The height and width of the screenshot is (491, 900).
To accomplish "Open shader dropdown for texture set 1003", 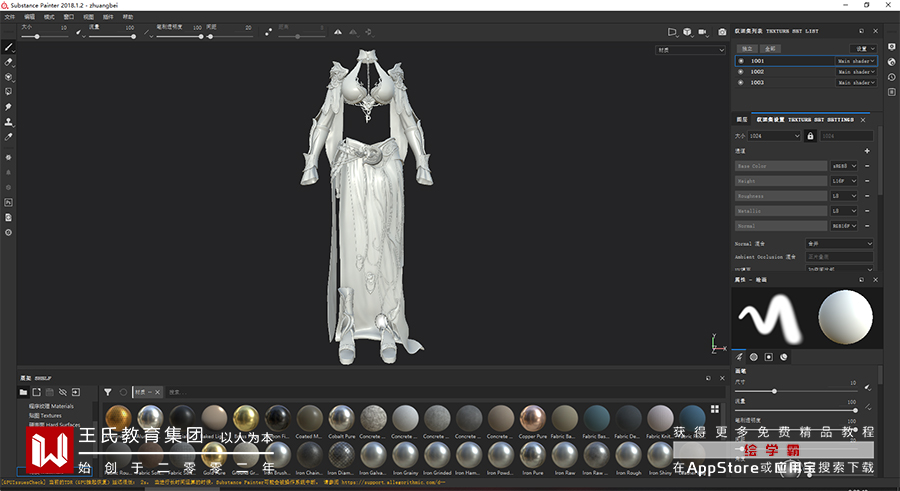I will 856,83.
